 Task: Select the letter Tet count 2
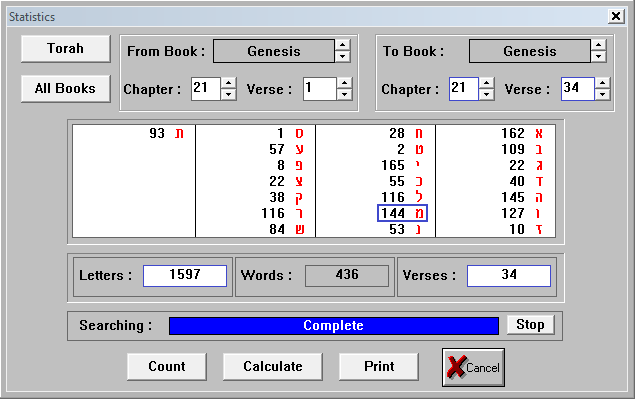(410, 149)
